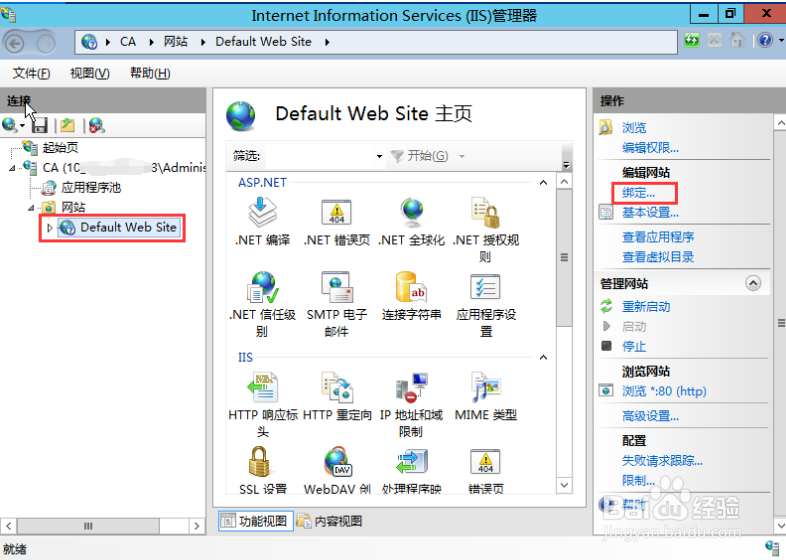Switch to the 内容视图 tab
The height and width of the screenshot is (560, 786).
(330, 521)
